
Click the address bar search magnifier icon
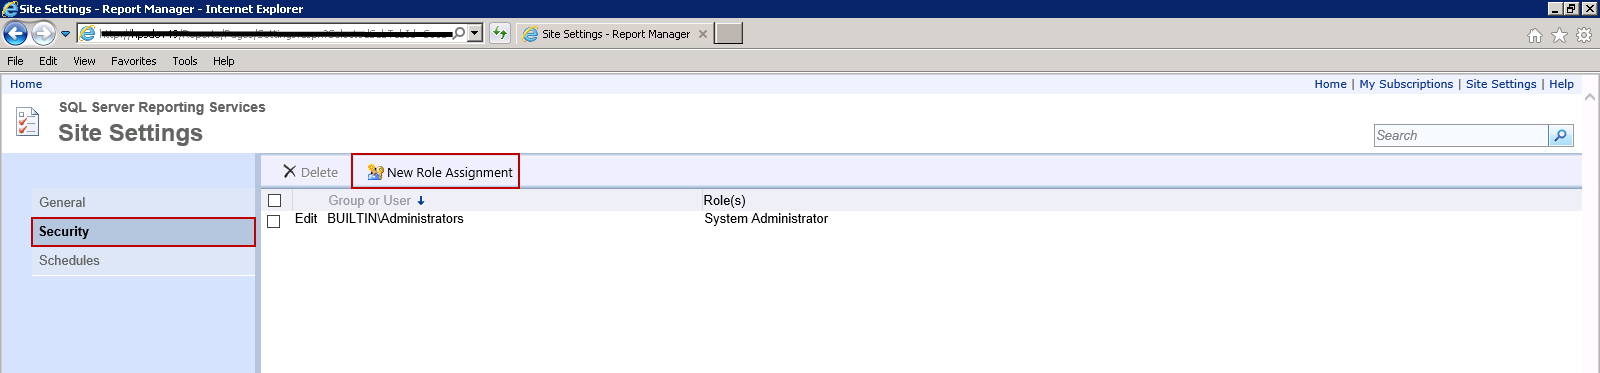click(x=459, y=33)
